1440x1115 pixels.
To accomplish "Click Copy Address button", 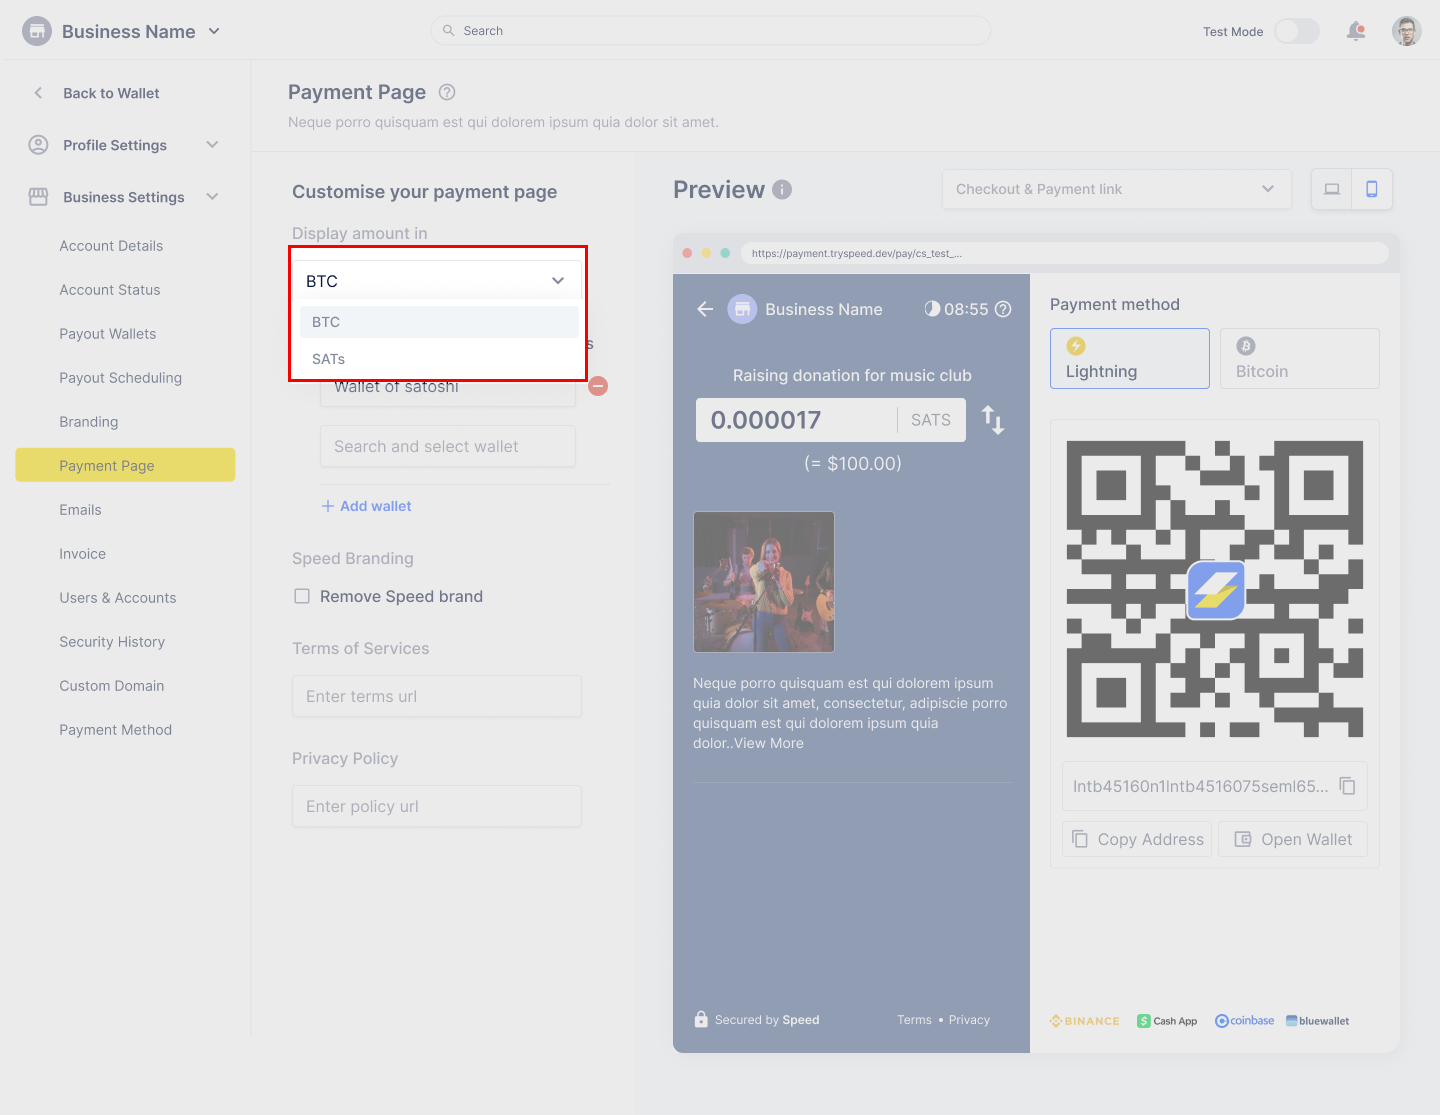I will (x=1137, y=839).
